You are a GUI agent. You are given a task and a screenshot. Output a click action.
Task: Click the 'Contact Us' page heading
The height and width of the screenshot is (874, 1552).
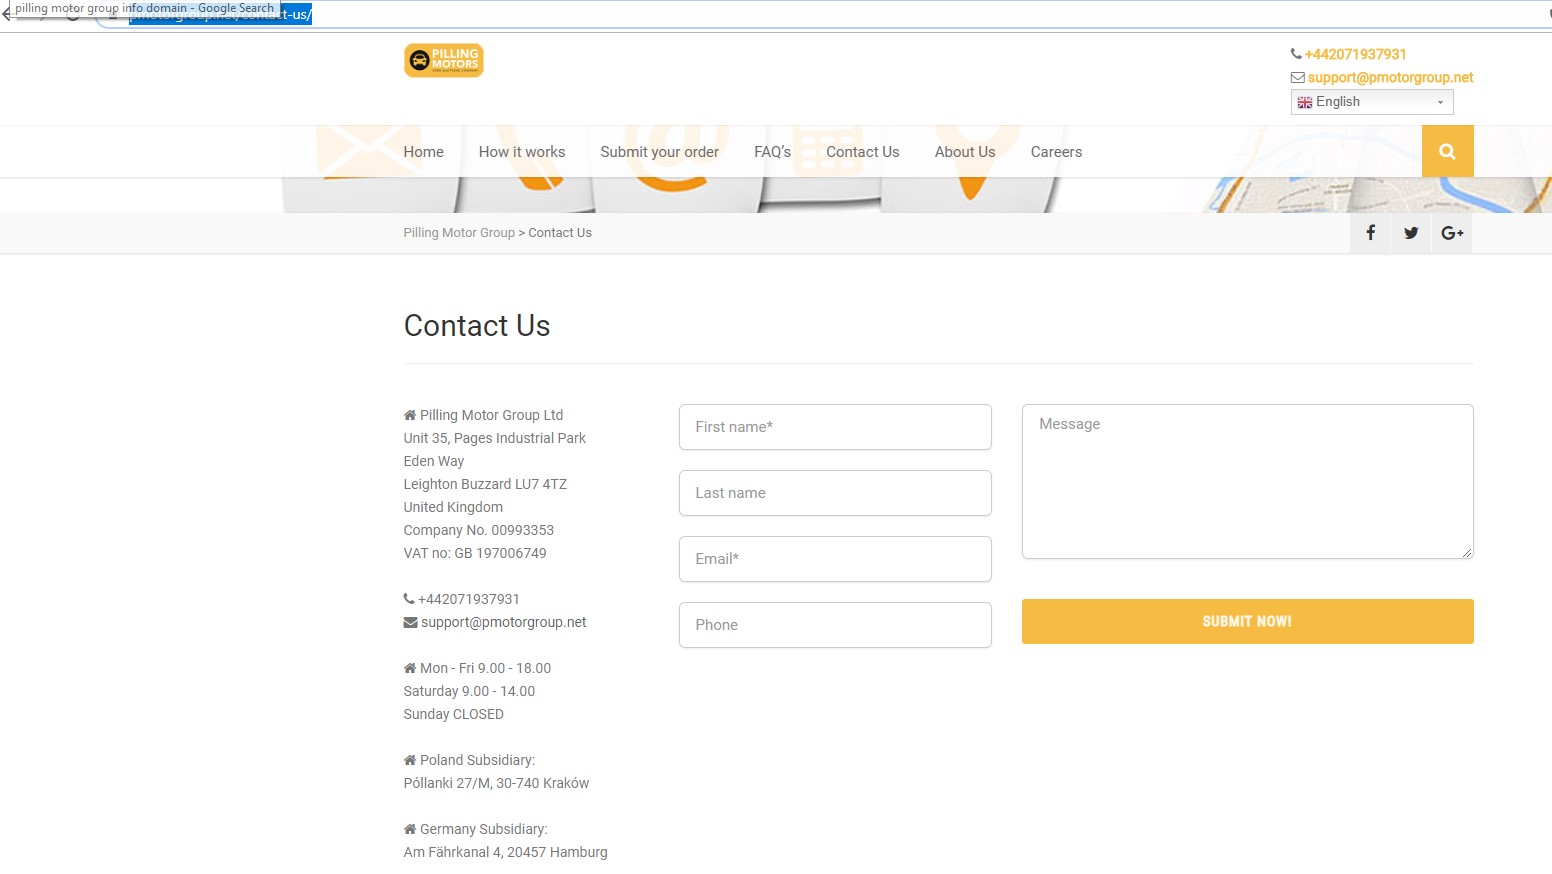477,326
